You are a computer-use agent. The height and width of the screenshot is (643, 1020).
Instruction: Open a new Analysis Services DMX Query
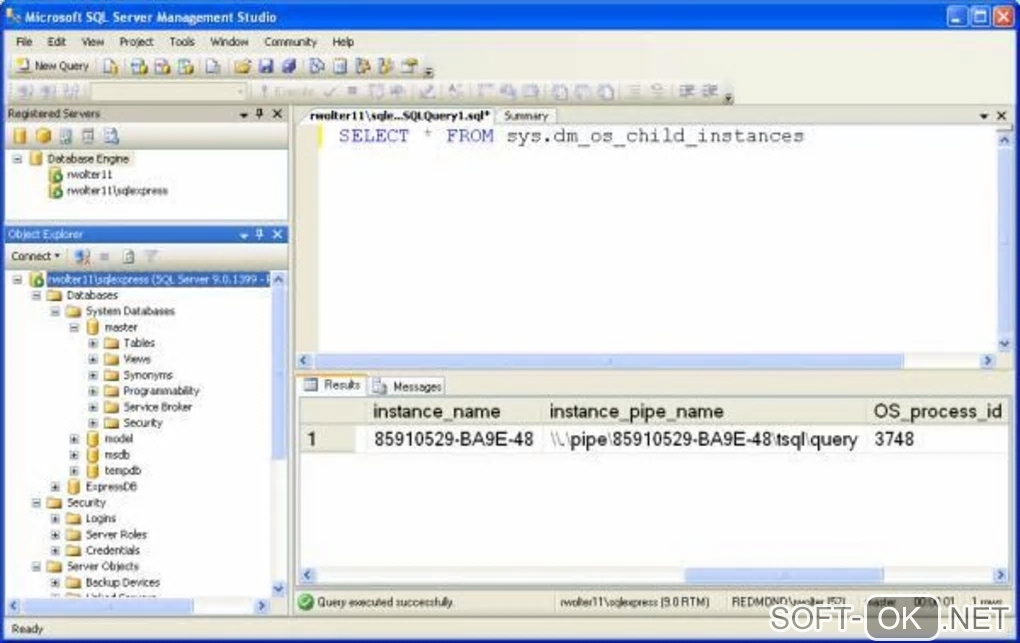[x=162, y=66]
